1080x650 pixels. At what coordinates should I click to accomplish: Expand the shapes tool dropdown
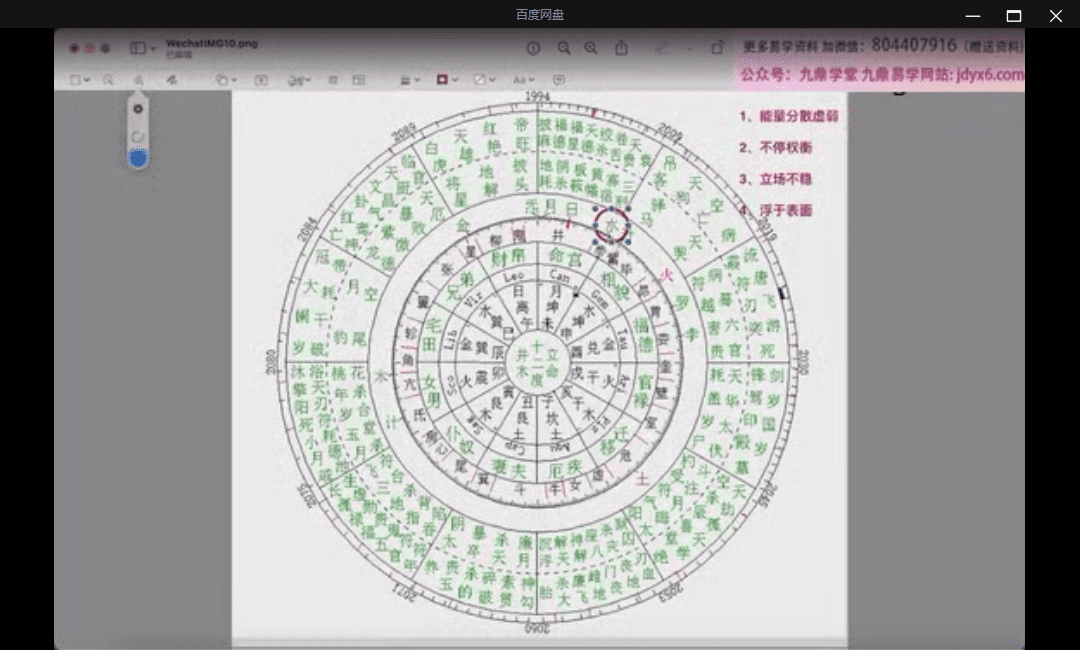click(x=226, y=80)
